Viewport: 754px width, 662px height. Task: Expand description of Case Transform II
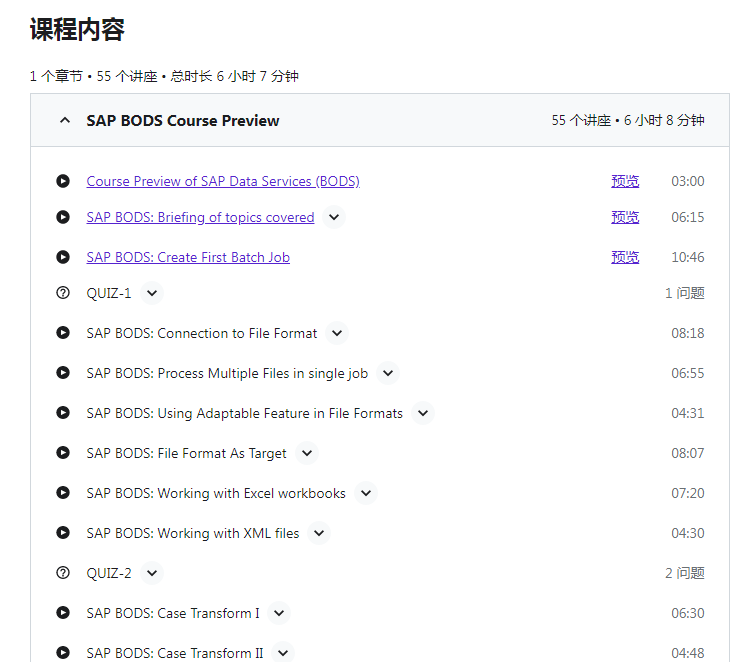coord(283,652)
